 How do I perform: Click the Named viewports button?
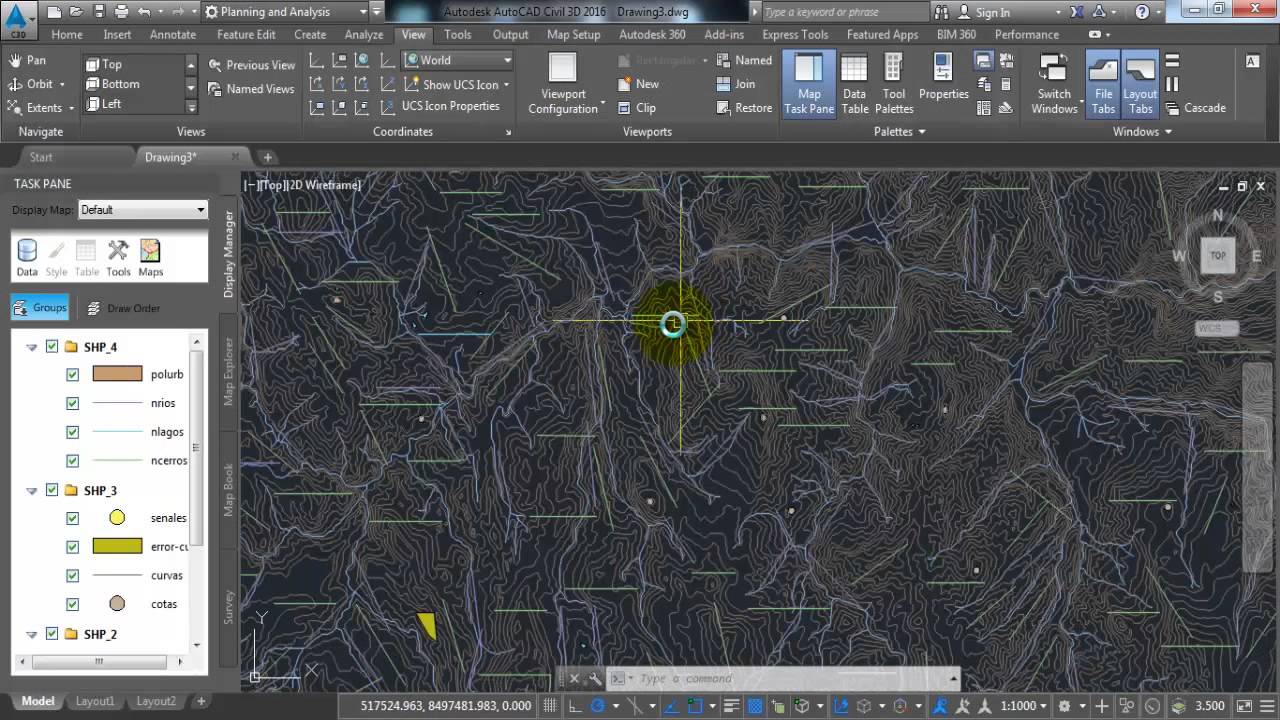[744, 60]
